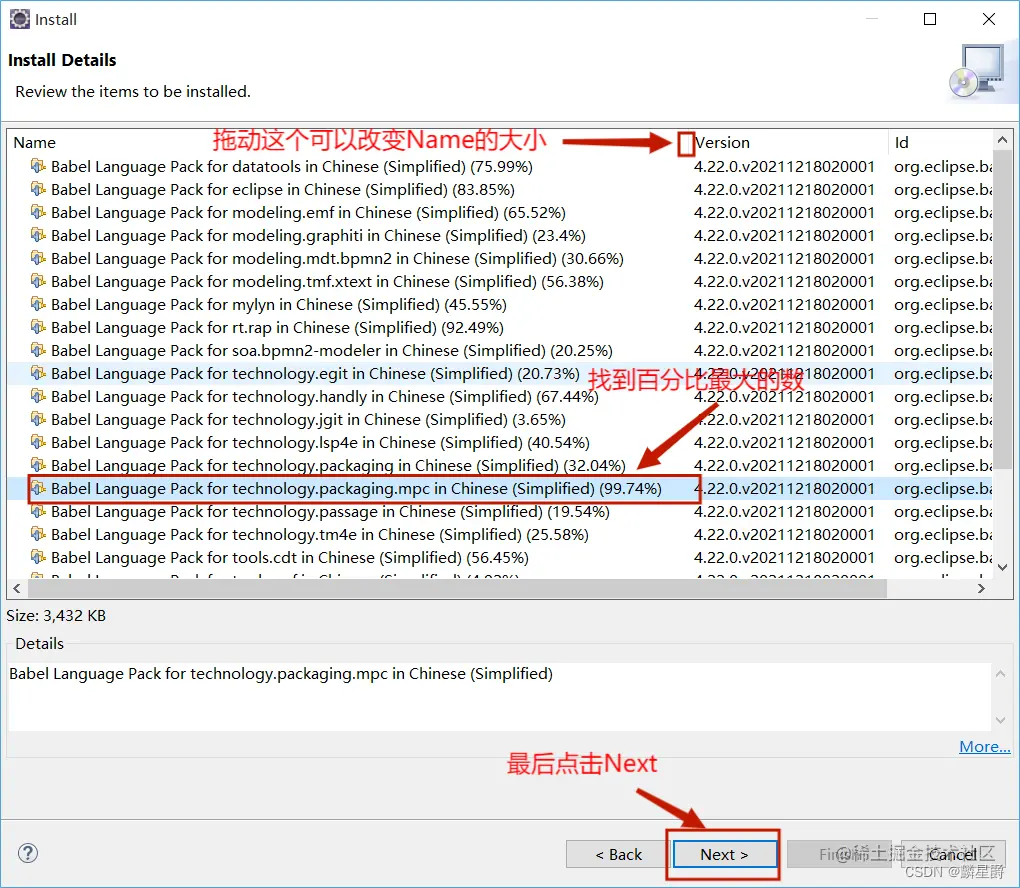Click the plugin icon beside the rt.rap language pack
Image resolution: width=1020 pixels, height=888 pixels.
pyautogui.click(x=38, y=327)
